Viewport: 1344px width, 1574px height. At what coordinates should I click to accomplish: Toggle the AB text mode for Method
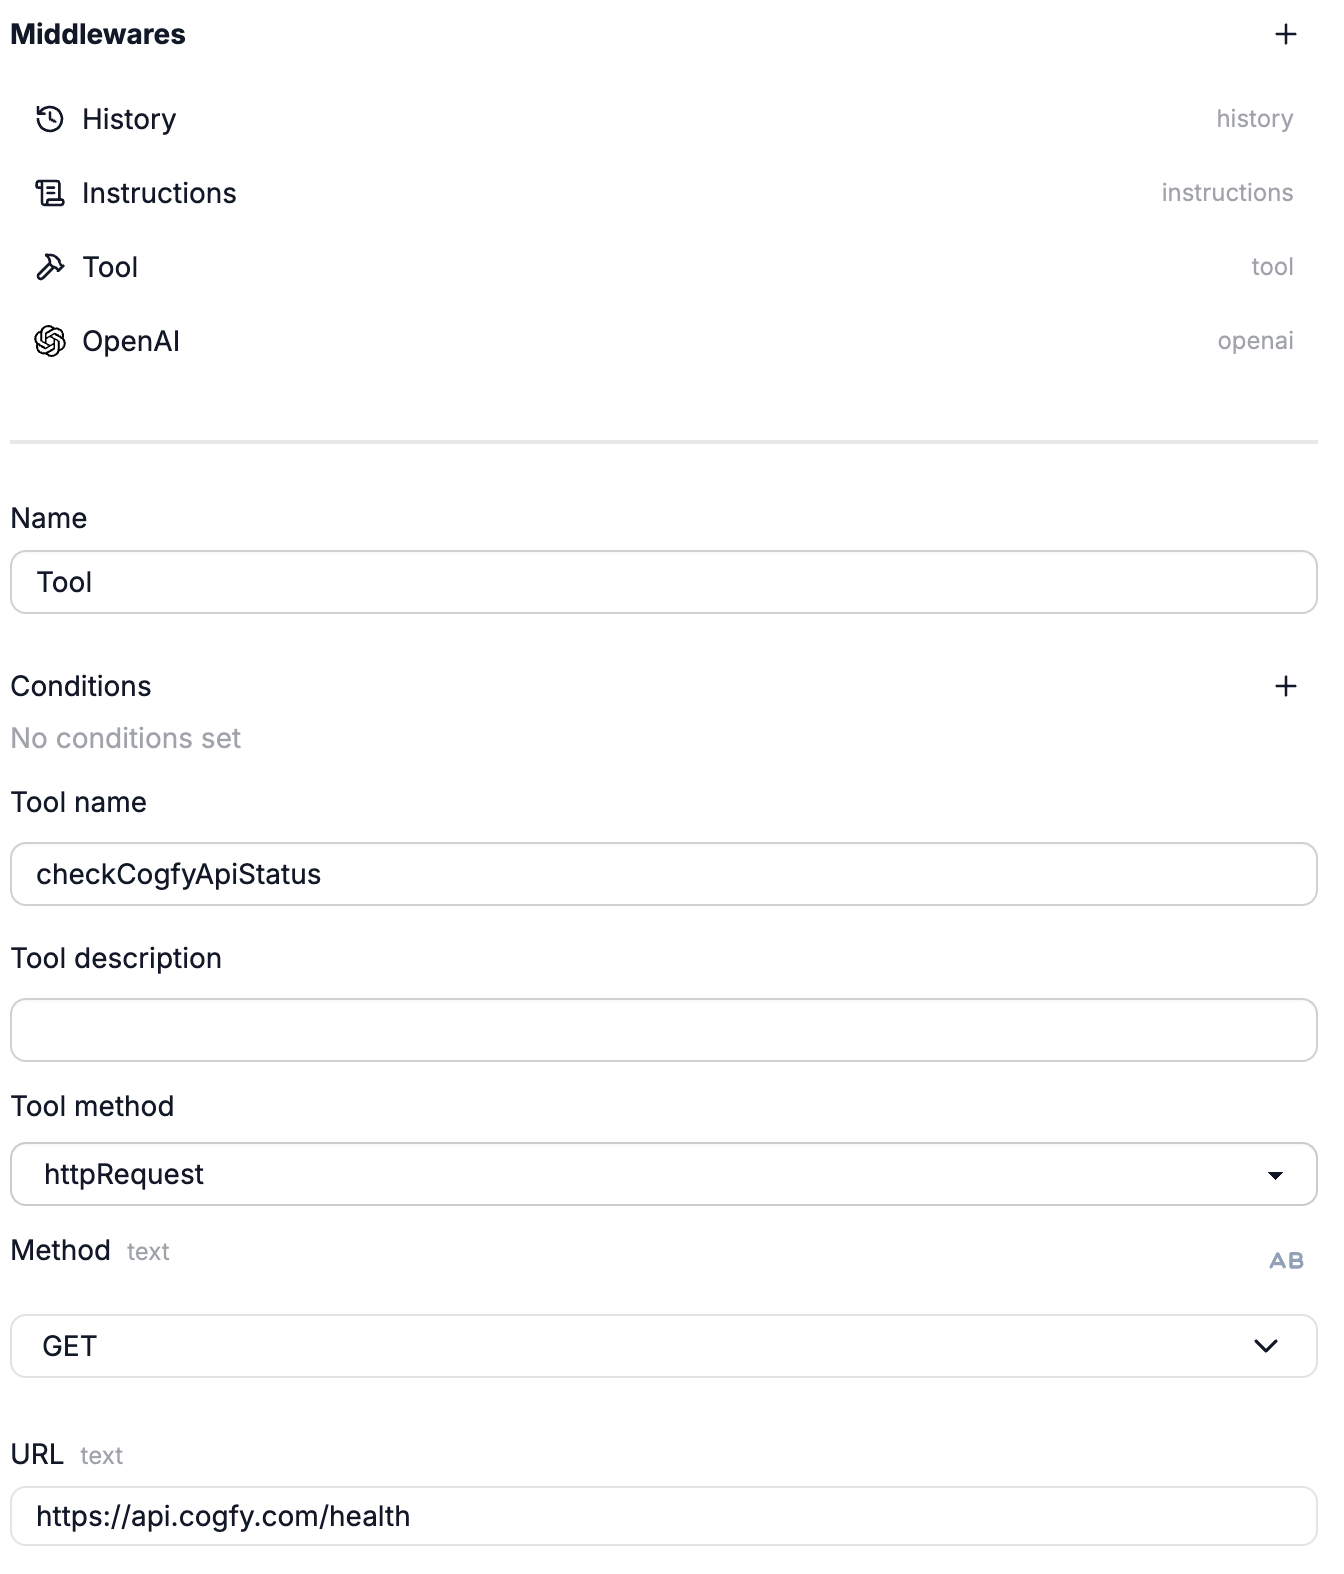pyautogui.click(x=1286, y=1260)
